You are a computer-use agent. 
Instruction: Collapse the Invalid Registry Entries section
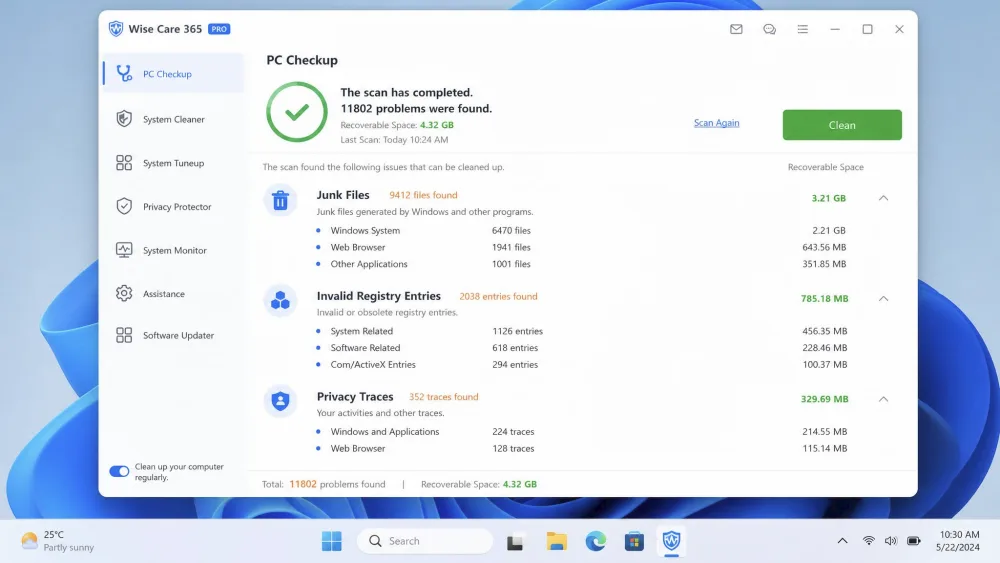(x=883, y=298)
